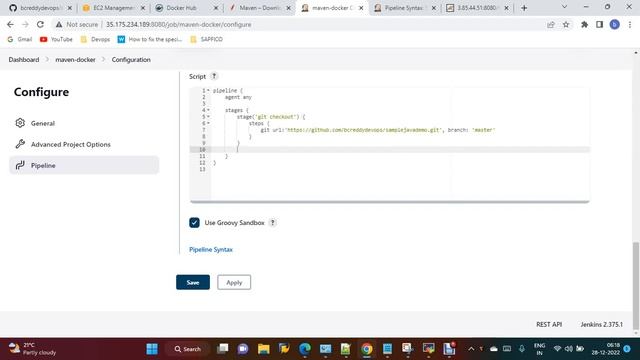Collapse pipeline block at line 1
Viewport: 640px width, 360px height.
[208, 90]
